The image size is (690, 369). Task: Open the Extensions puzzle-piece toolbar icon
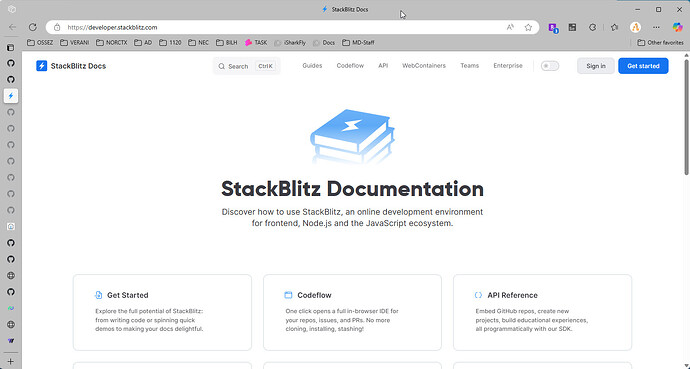click(x=592, y=27)
